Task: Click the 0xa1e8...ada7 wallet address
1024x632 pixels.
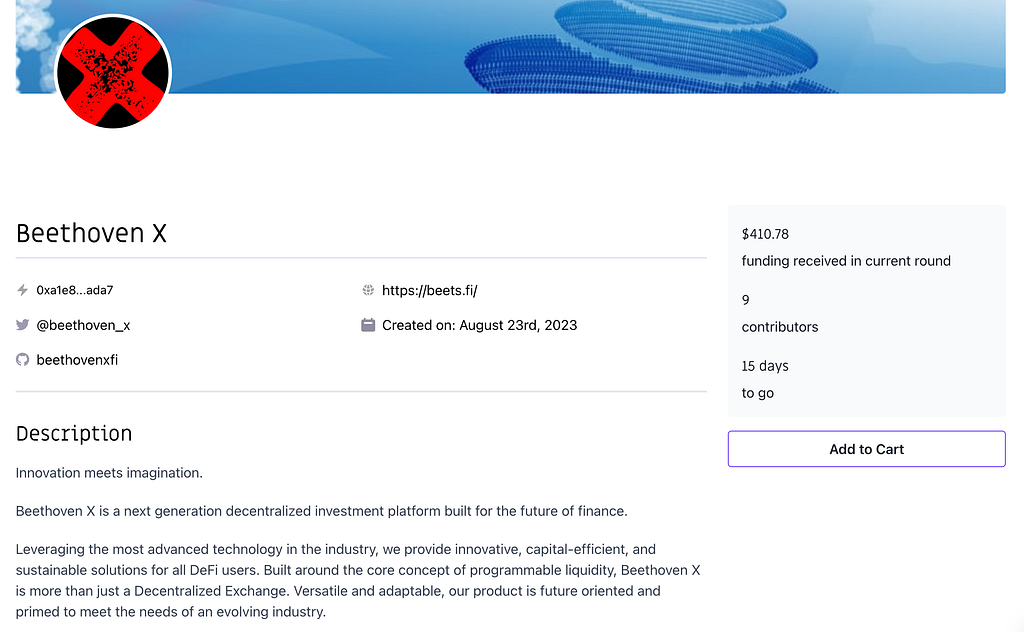Action: click(x=74, y=290)
